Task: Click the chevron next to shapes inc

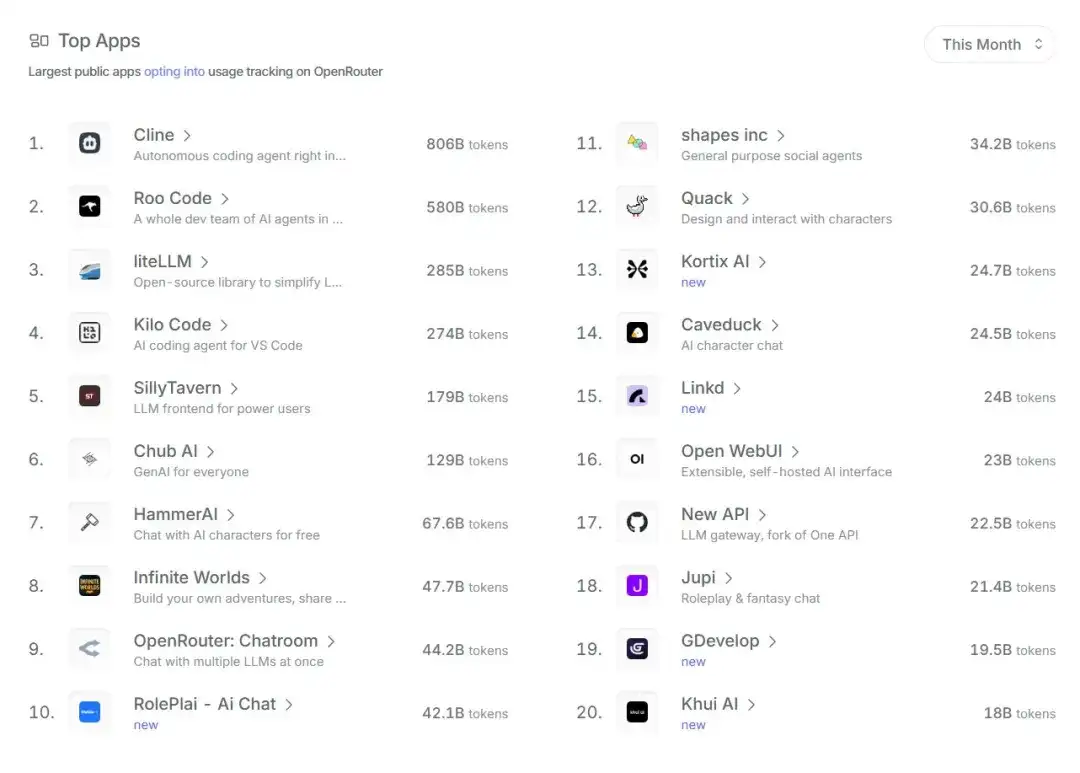Action: point(780,136)
